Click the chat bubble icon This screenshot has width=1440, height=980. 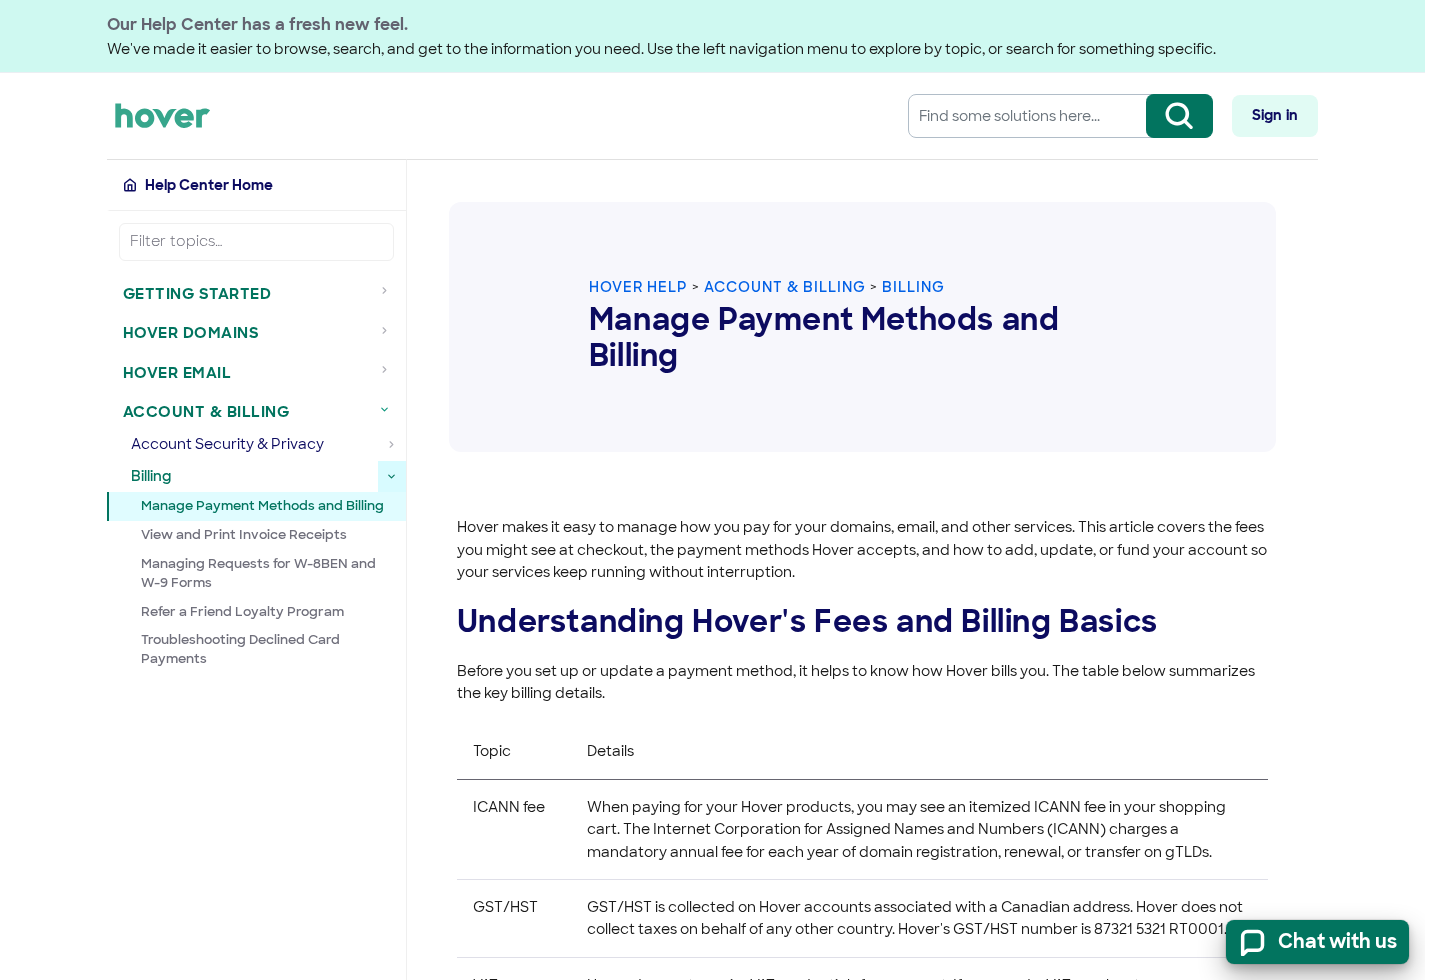pos(1253,942)
